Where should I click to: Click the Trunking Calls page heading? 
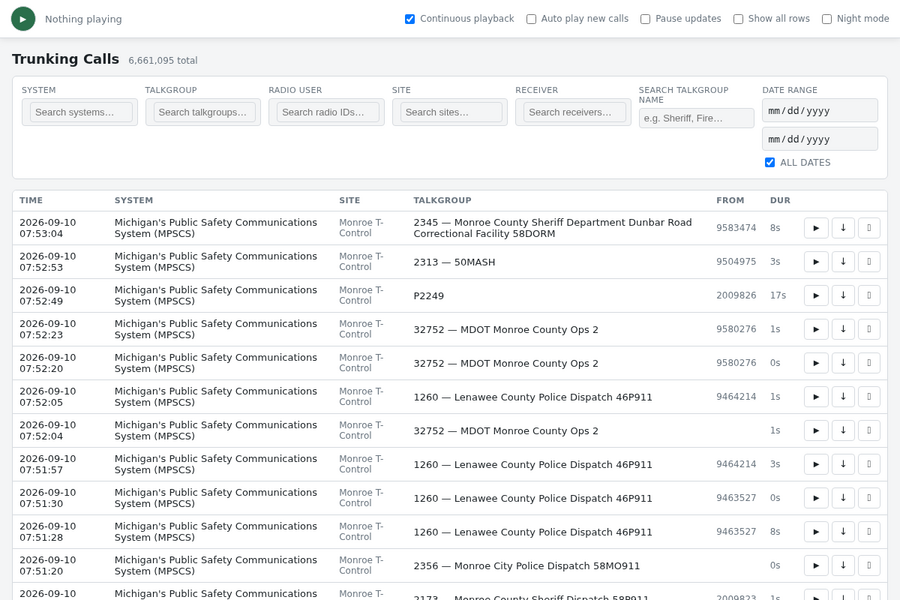point(65,59)
